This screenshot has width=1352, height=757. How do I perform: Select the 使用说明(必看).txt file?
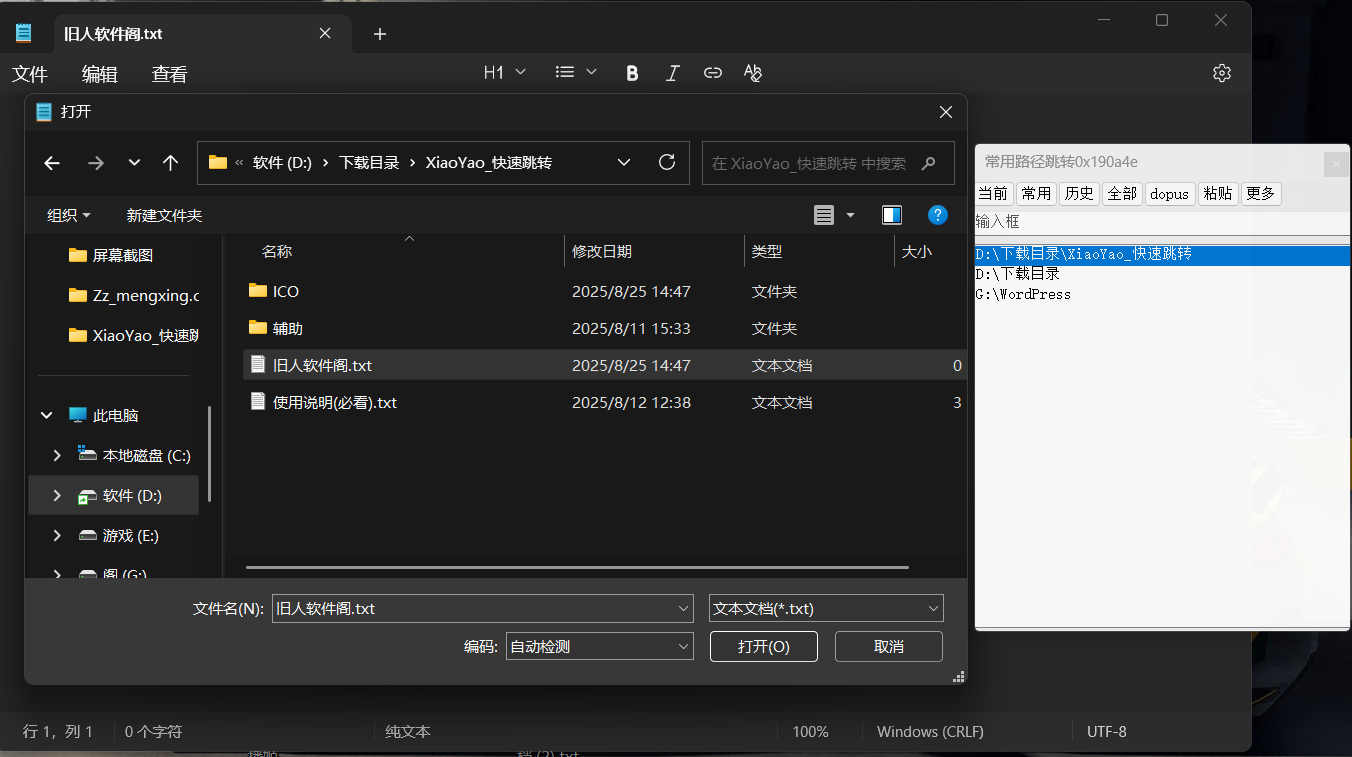pyautogui.click(x=606, y=402)
